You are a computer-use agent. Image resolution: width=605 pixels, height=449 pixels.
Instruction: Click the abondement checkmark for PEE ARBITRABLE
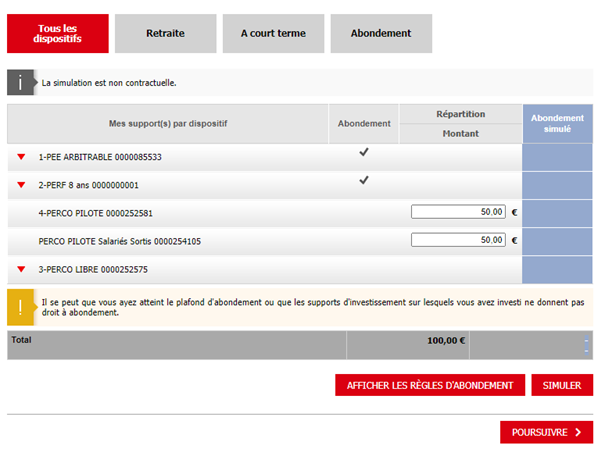(x=364, y=153)
